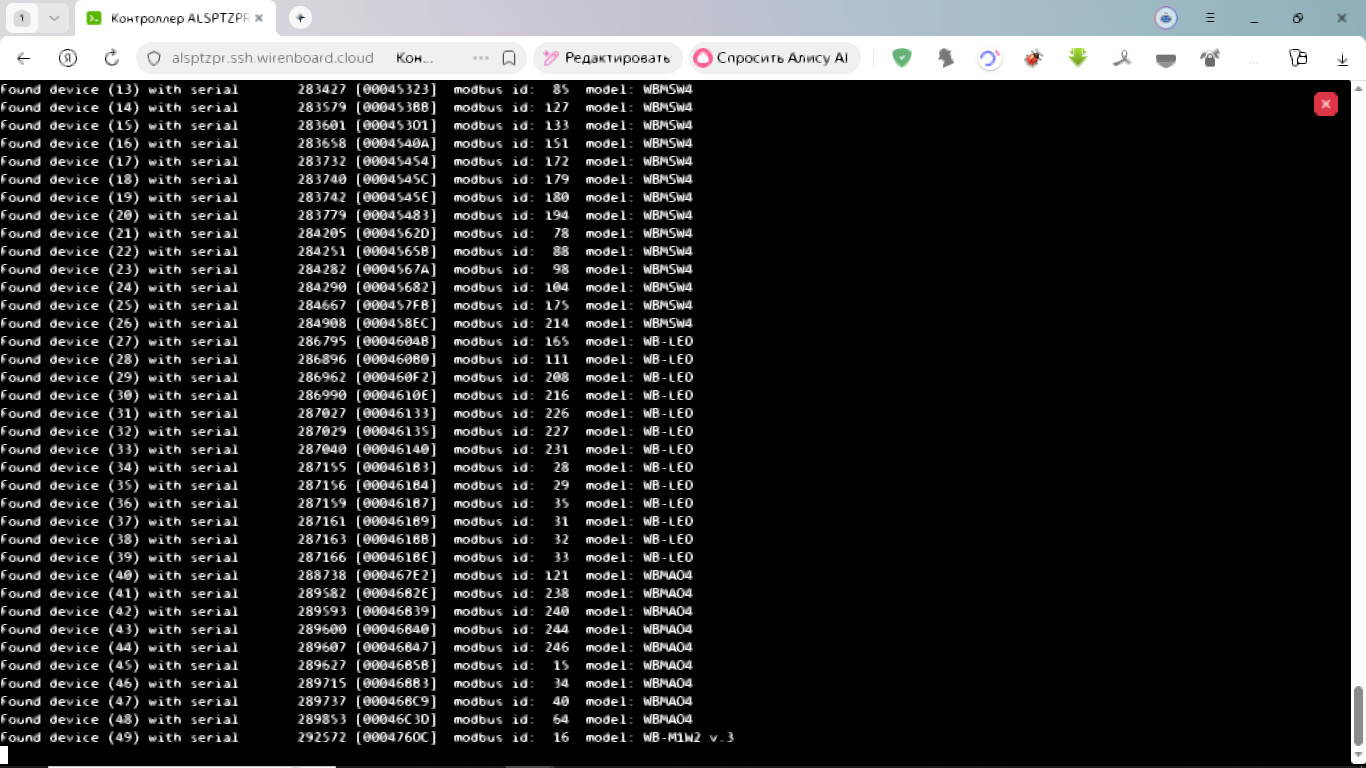Go back using the browser back arrow
The image size is (1366, 768).
pyautogui.click(x=24, y=58)
